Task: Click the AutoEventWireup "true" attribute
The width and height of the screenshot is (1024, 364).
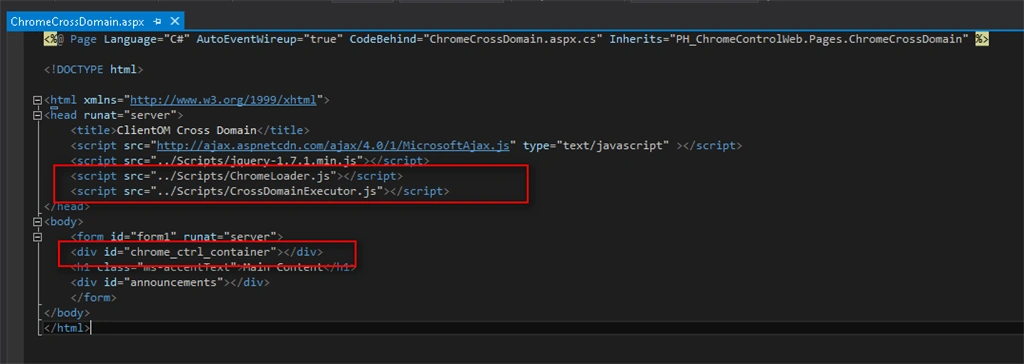Action: [270, 39]
